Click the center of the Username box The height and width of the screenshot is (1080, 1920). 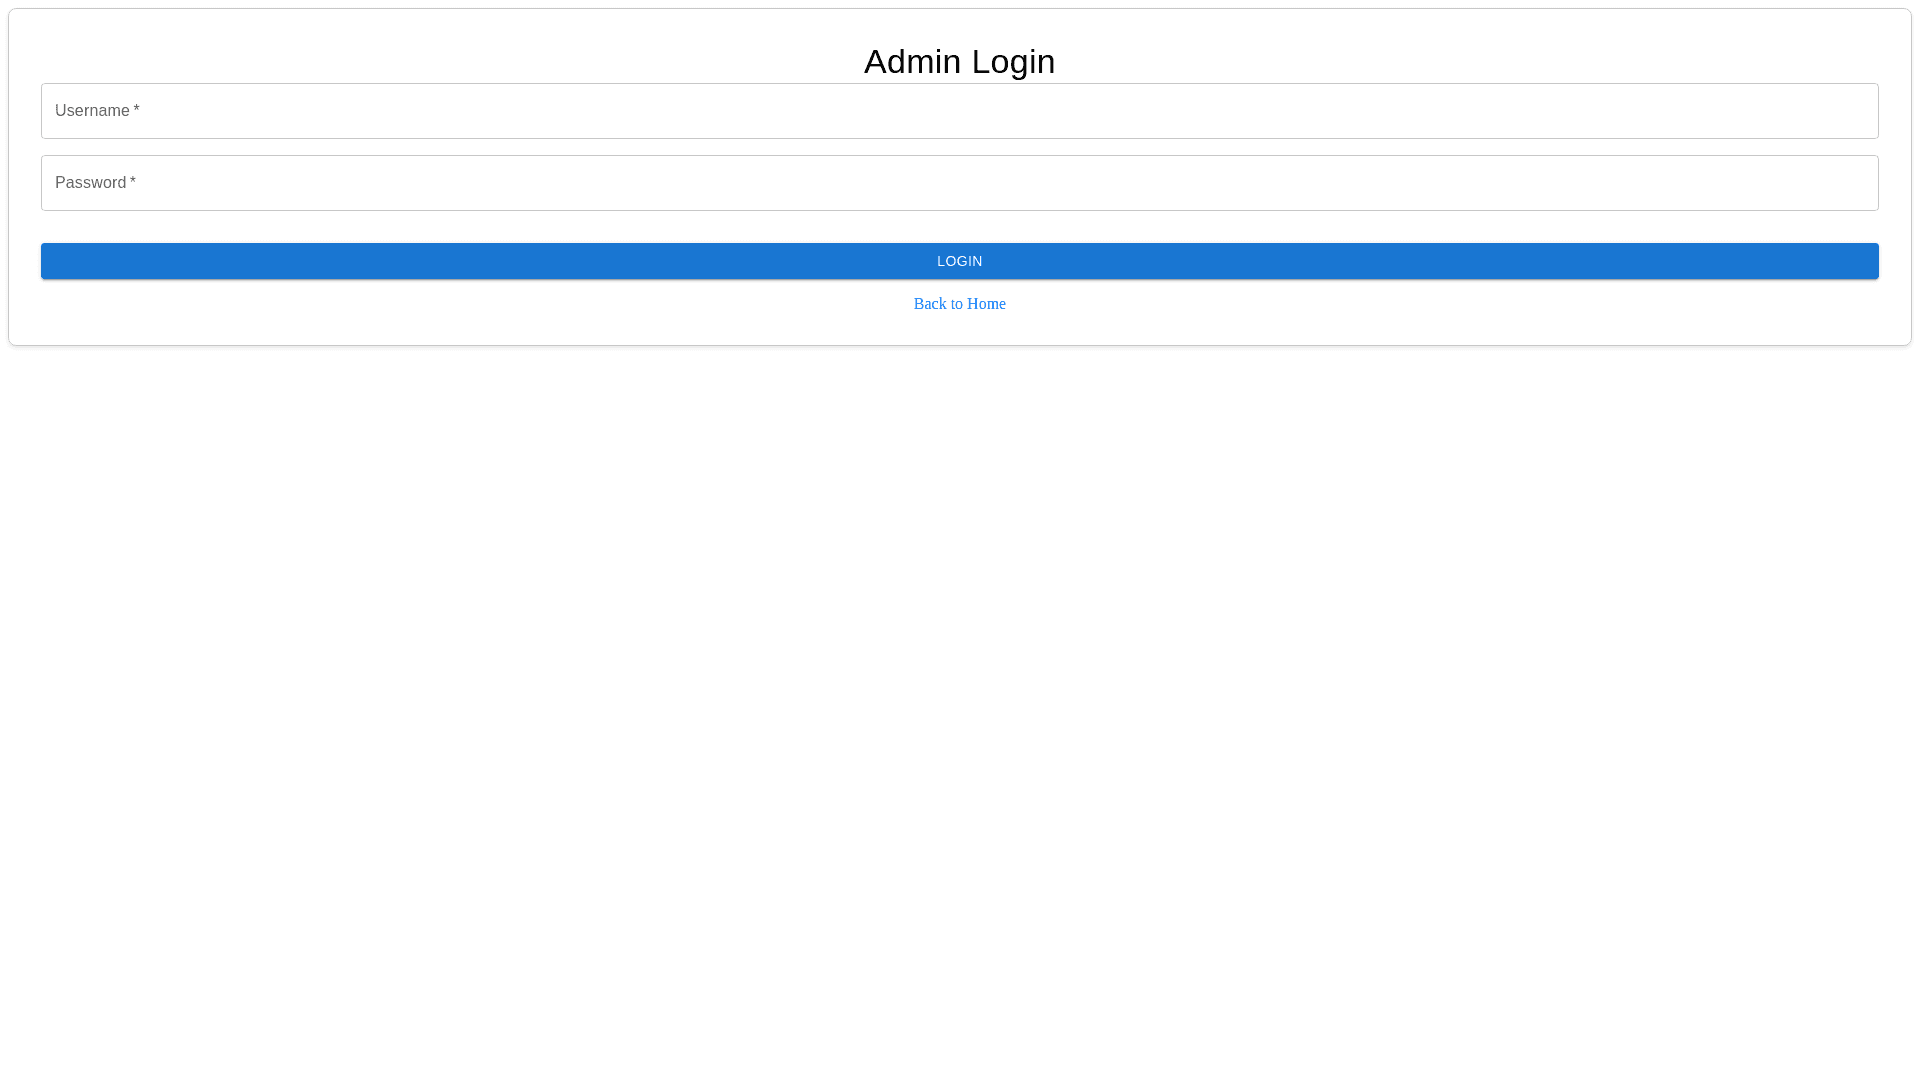coord(960,111)
